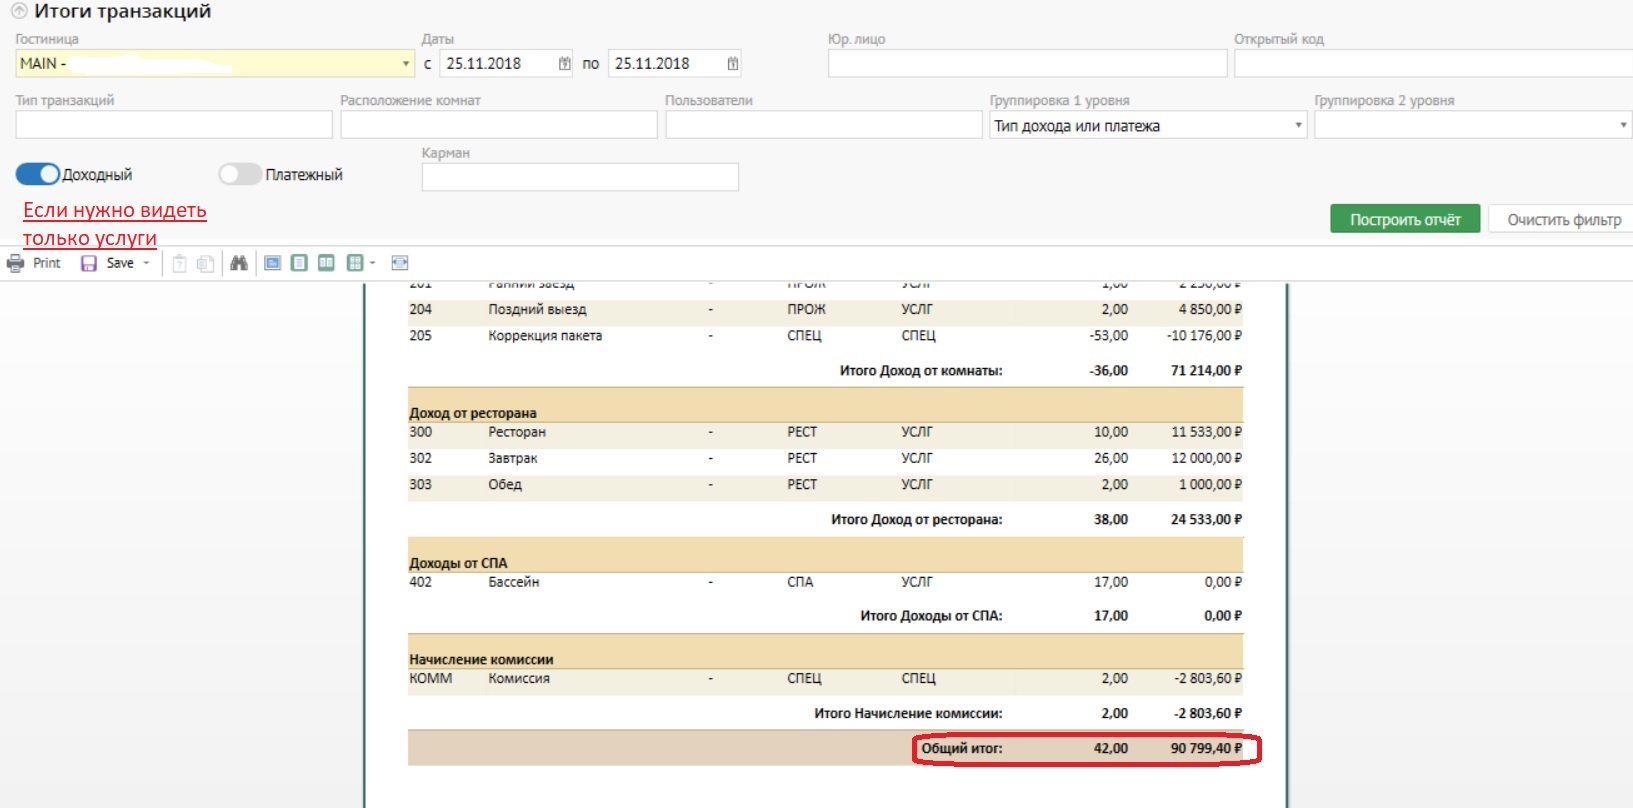Viewport: 1633px width, 808px height.
Task: Expand the Save format dropdown arrow
Action: [x=147, y=263]
